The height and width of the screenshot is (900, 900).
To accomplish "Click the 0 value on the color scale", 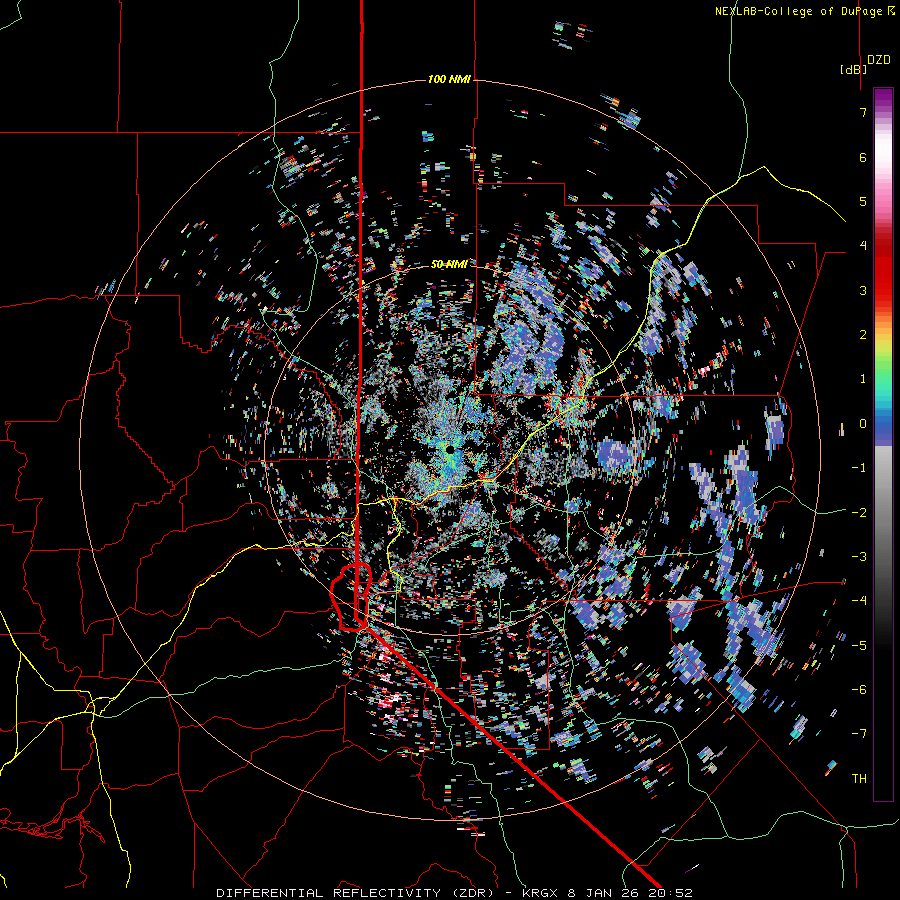I will (863, 424).
